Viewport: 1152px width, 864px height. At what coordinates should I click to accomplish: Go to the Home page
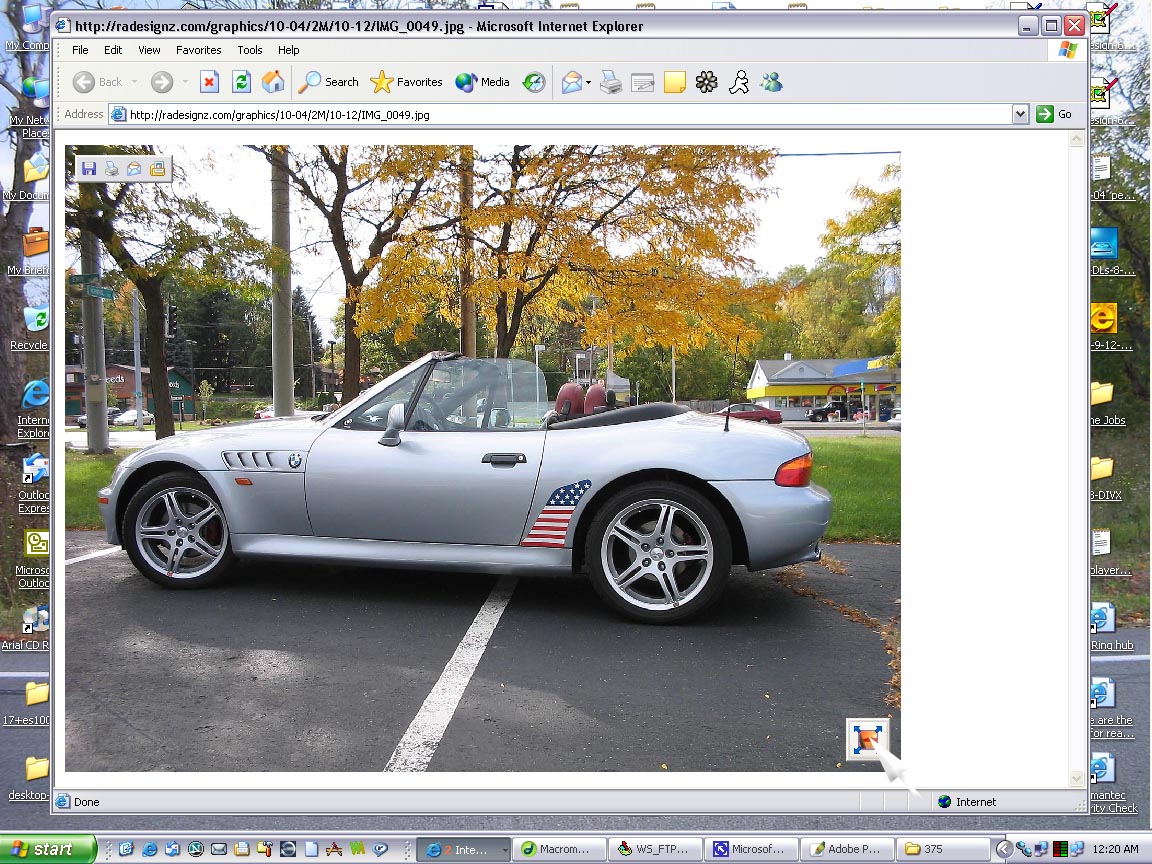click(x=272, y=82)
